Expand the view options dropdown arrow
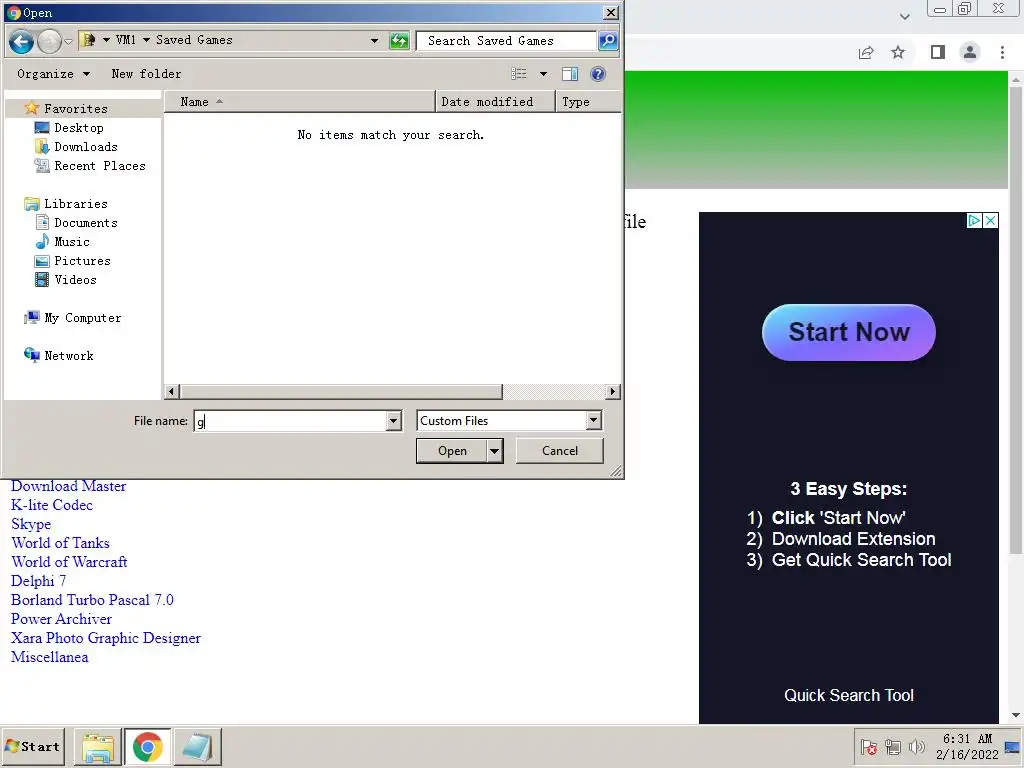This screenshot has height=768, width=1024. (543, 74)
